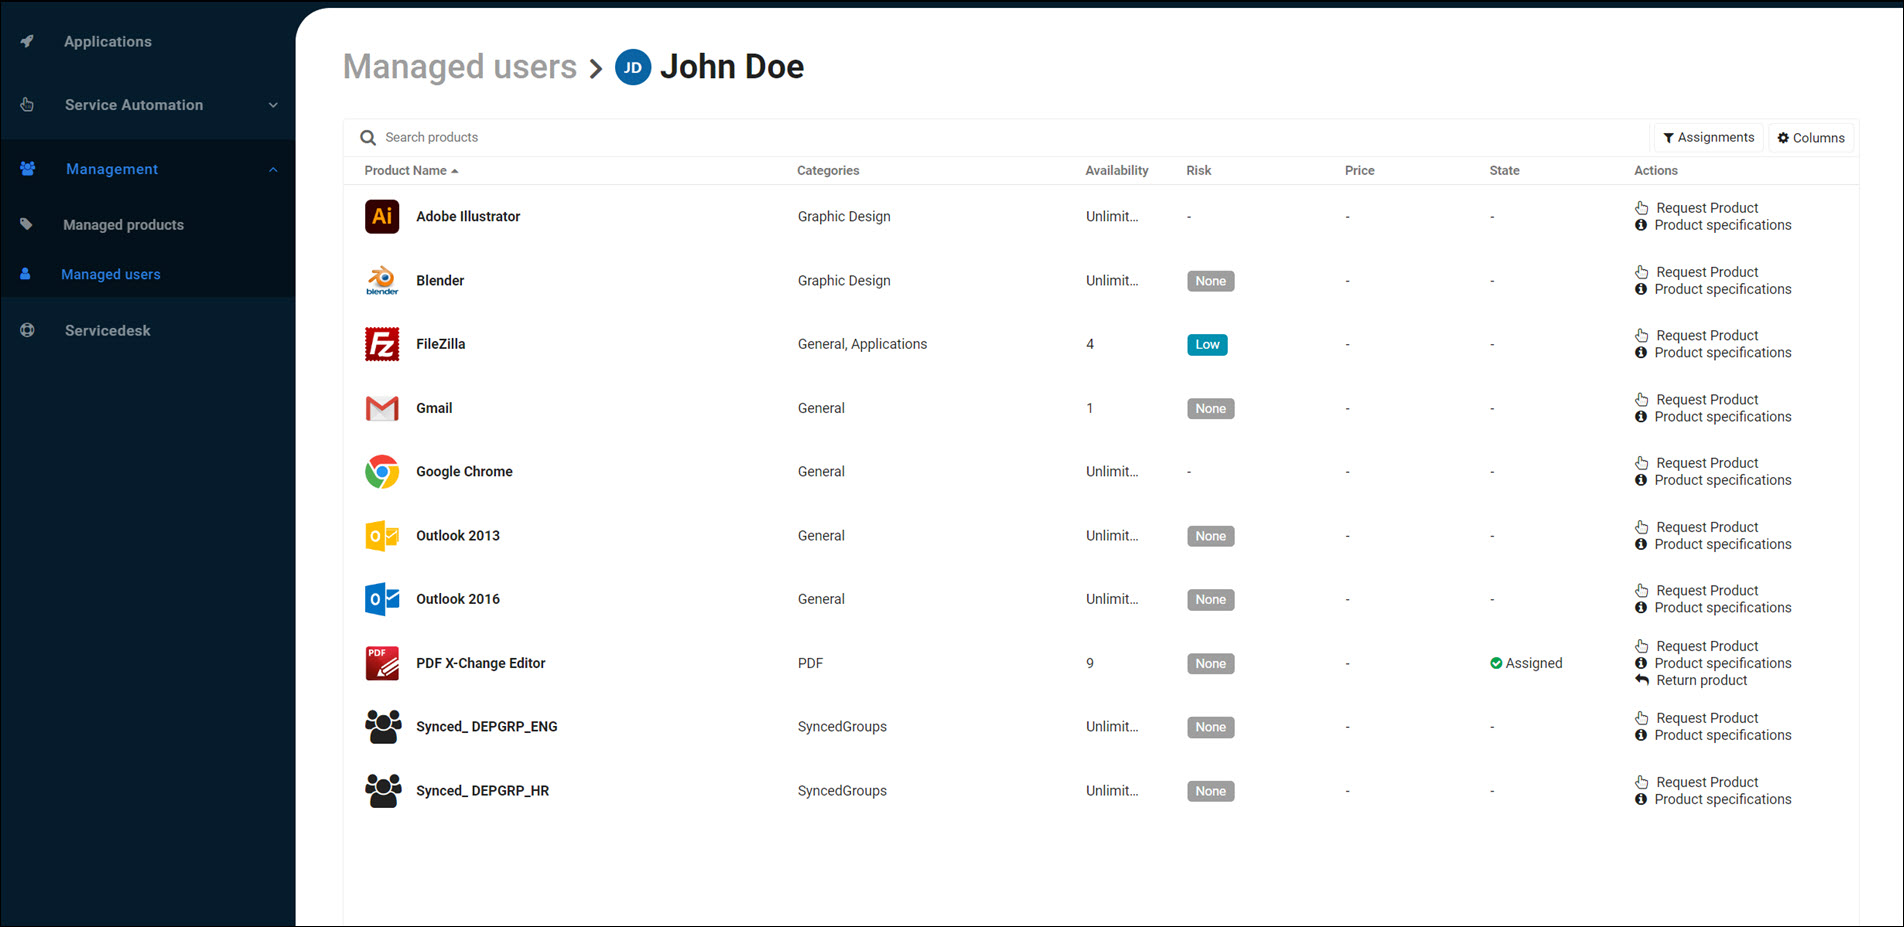Open Product specifications for FileZilla
This screenshot has height=927, width=1904.
coord(1723,353)
